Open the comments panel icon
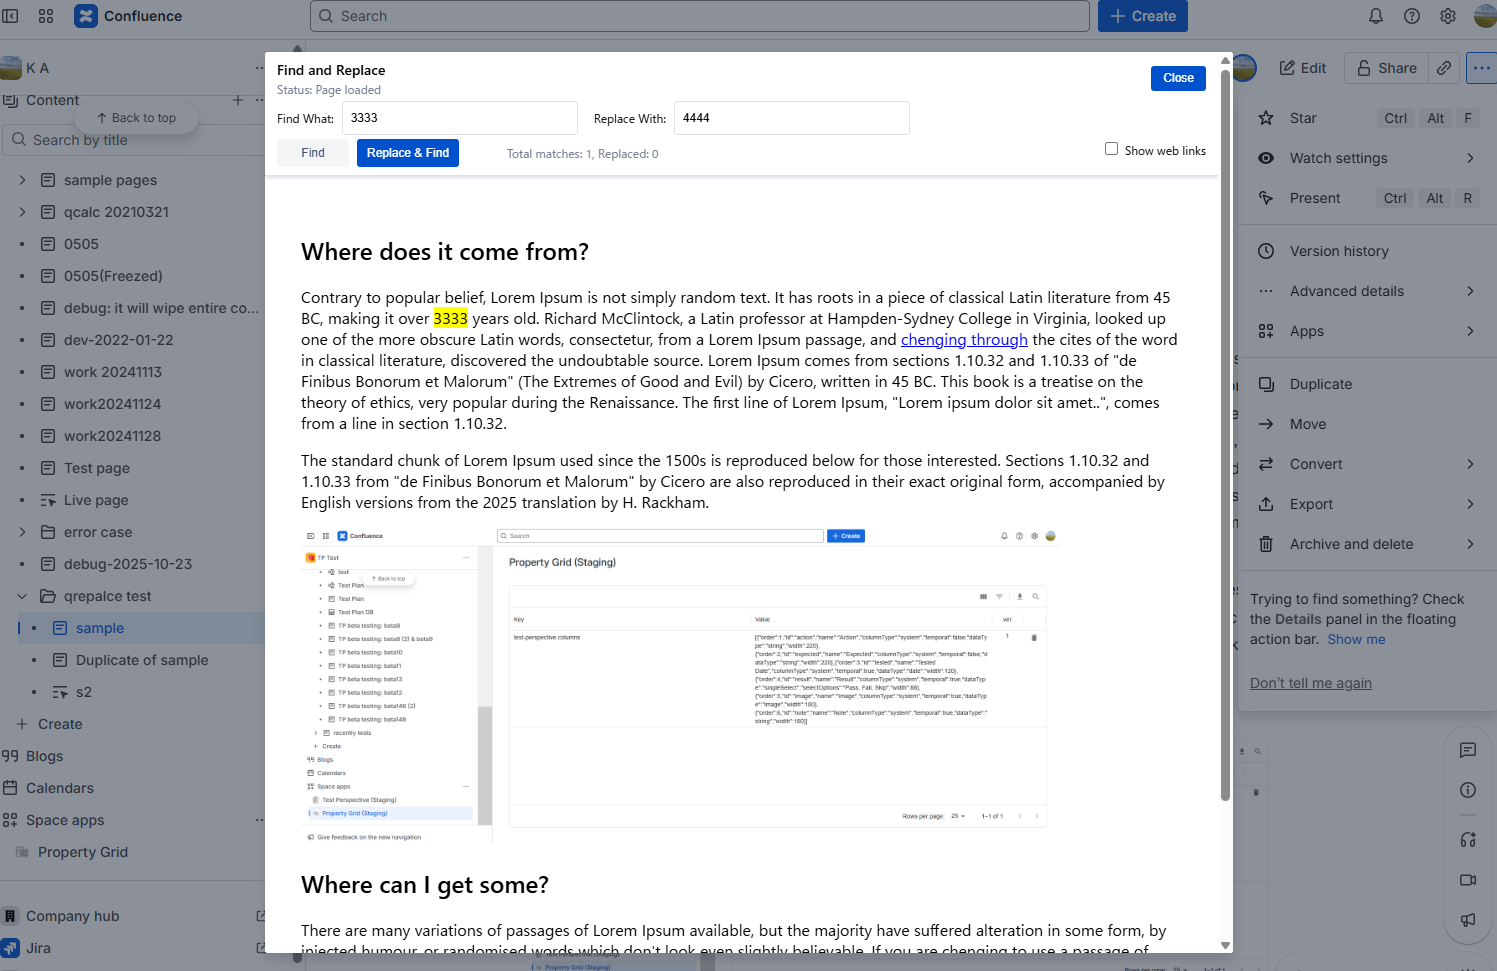 (x=1468, y=750)
